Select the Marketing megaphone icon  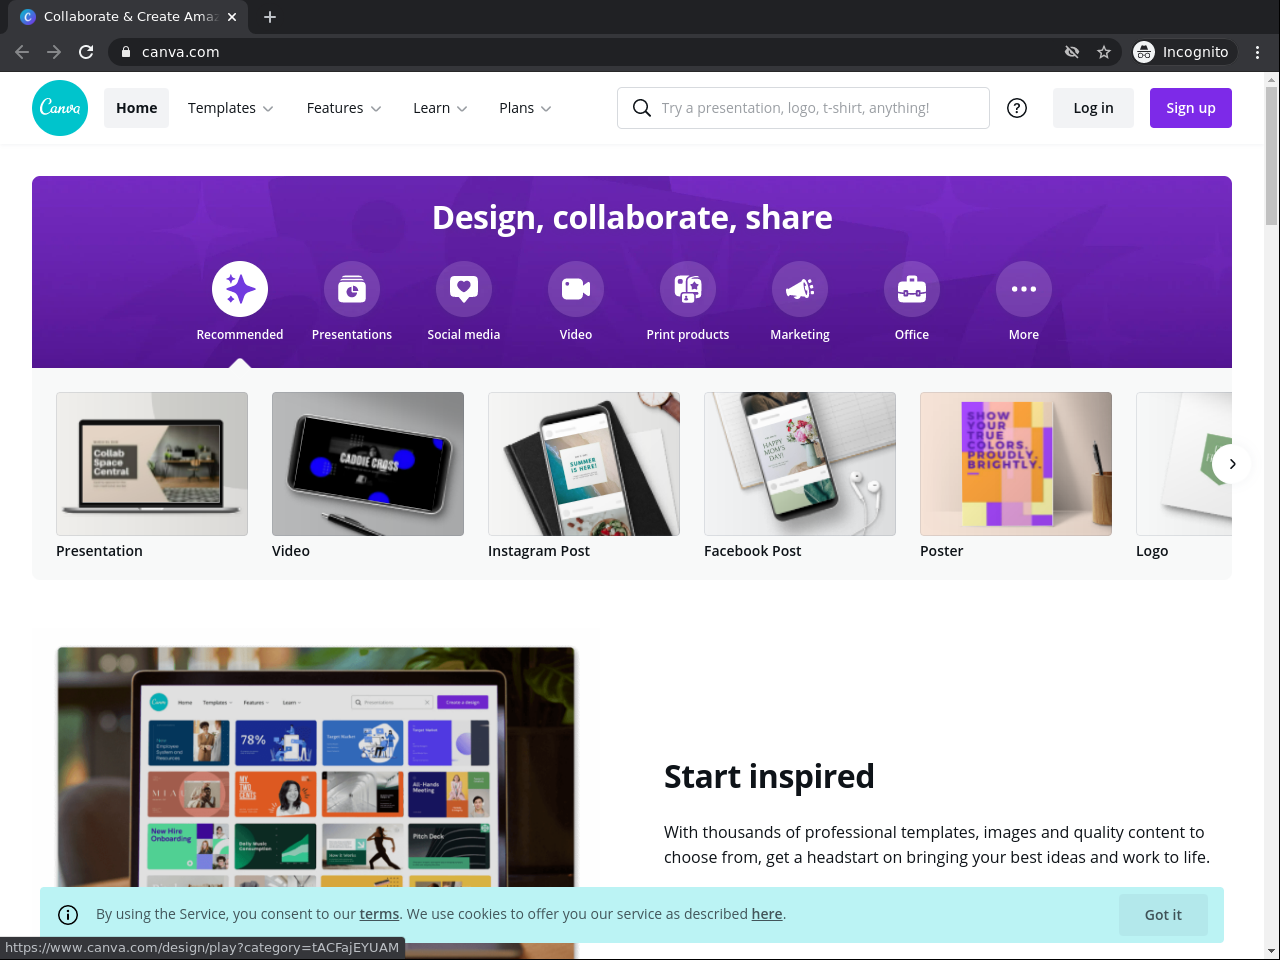800,289
